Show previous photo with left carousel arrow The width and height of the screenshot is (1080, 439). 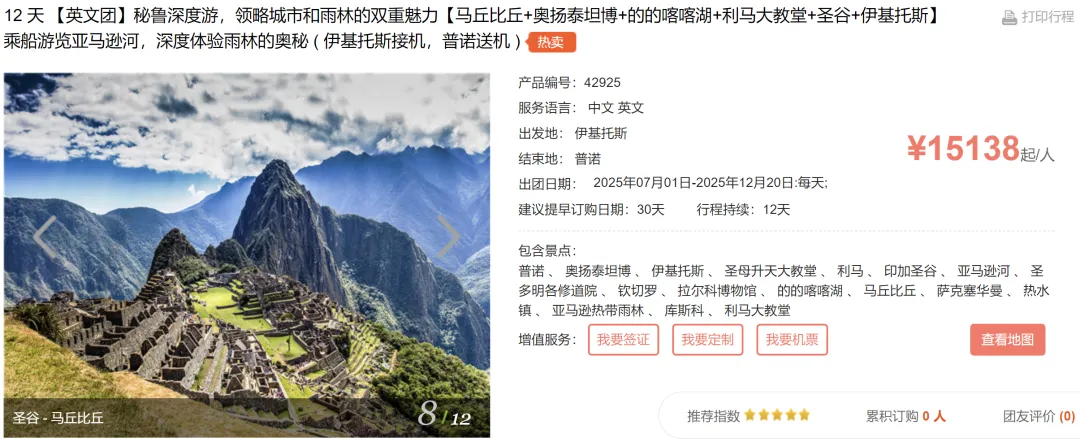click(x=45, y=237)
